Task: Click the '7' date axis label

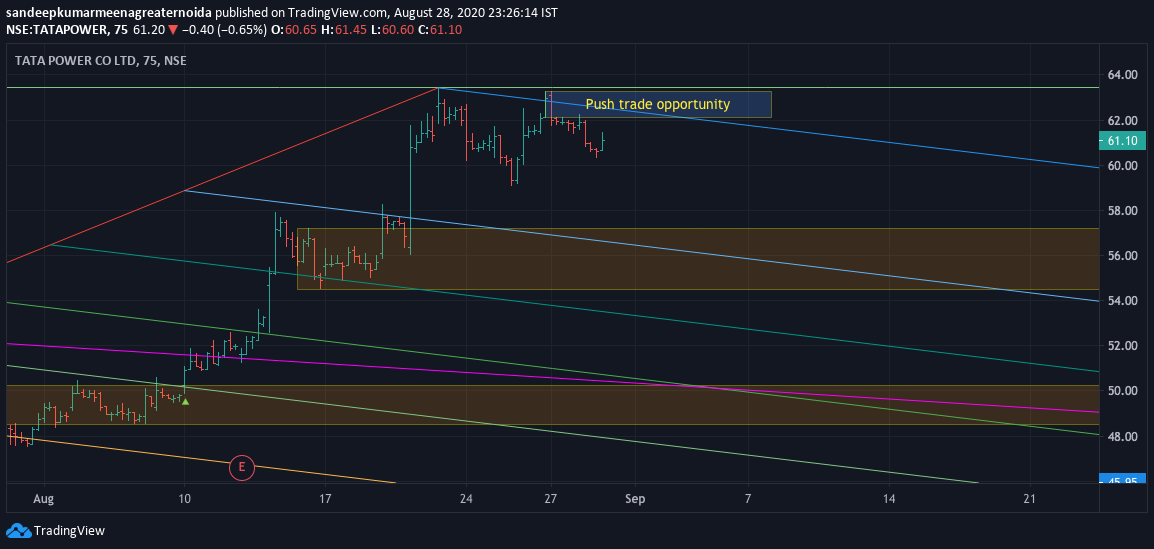Action: pyautogui.click(x=748, y=499)
